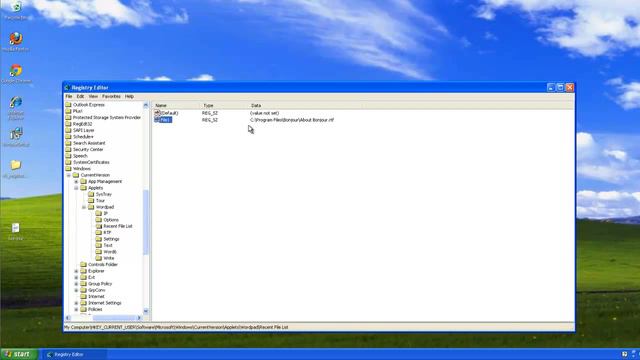Click the system tray icon on taskbar
The width and height of the screenshot is (640, 360).
[x=624, y=354]
